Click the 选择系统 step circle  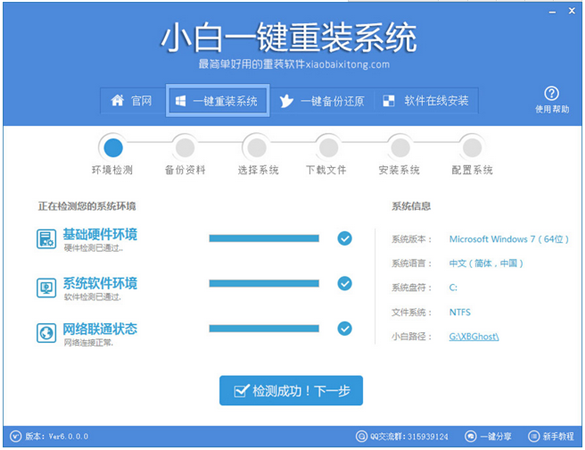coord(257,148)
